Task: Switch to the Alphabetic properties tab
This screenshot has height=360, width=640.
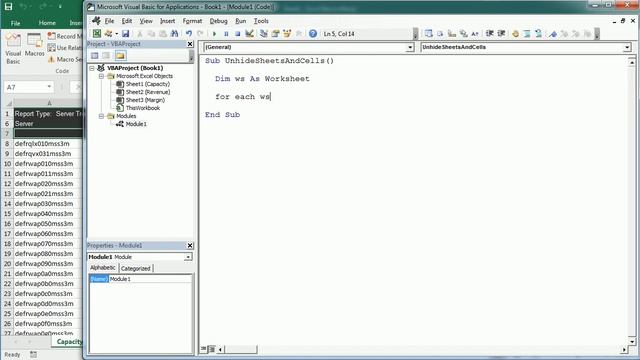Action: (x=103, y=268)
